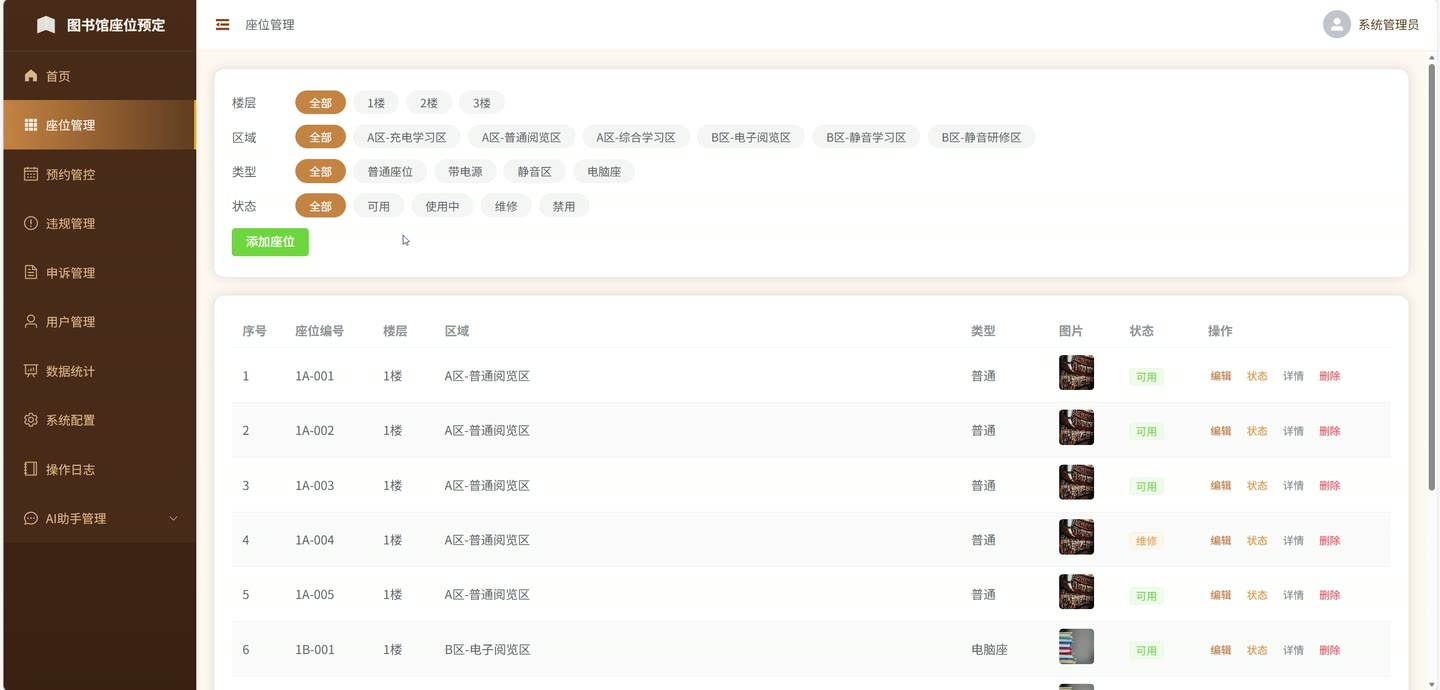Filter by area B区-静音学习区
The image size is (1440, 690).
[x=866, y=137]
